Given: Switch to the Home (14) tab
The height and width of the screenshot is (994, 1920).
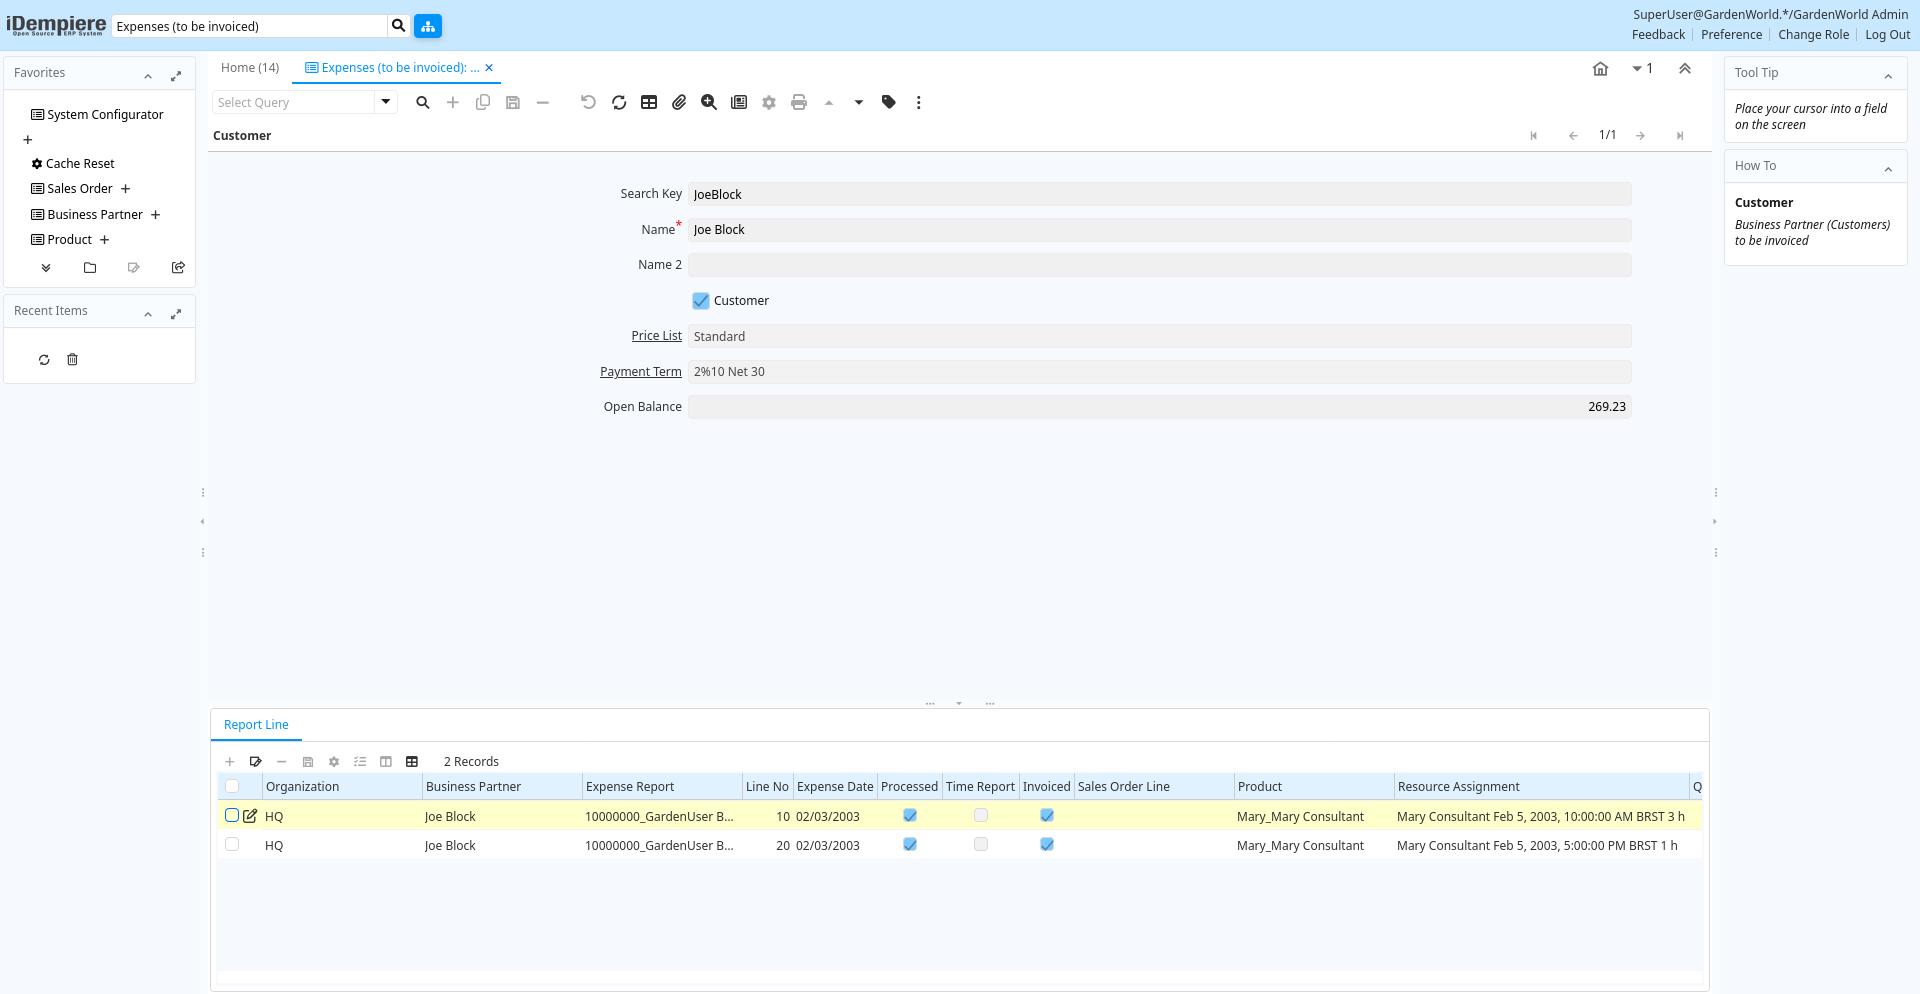Looking at the screenshot, I should pyautogui.click(x=250, y=68).
